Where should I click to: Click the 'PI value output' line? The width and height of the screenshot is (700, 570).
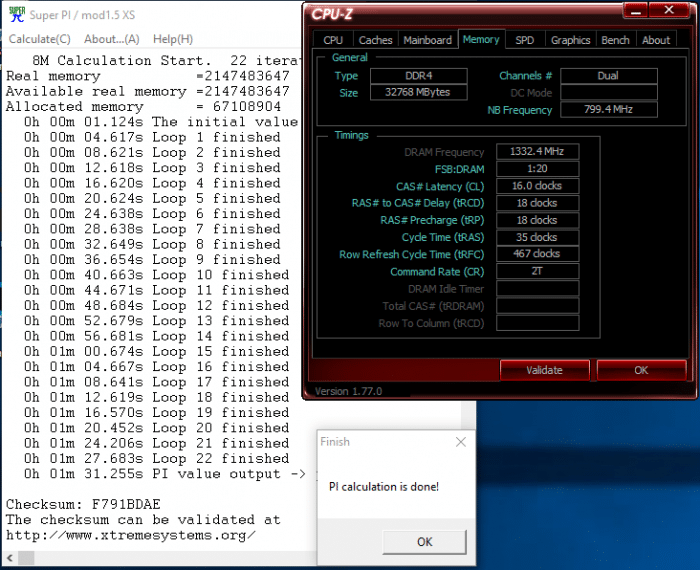pyautogui.click(x=165, y=474)
